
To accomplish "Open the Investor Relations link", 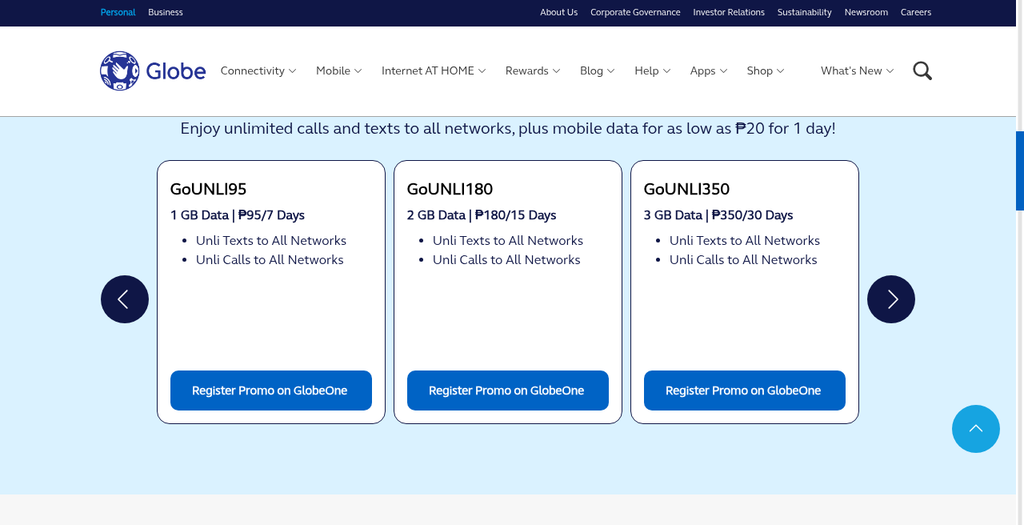I will click(x=729, y=12).
